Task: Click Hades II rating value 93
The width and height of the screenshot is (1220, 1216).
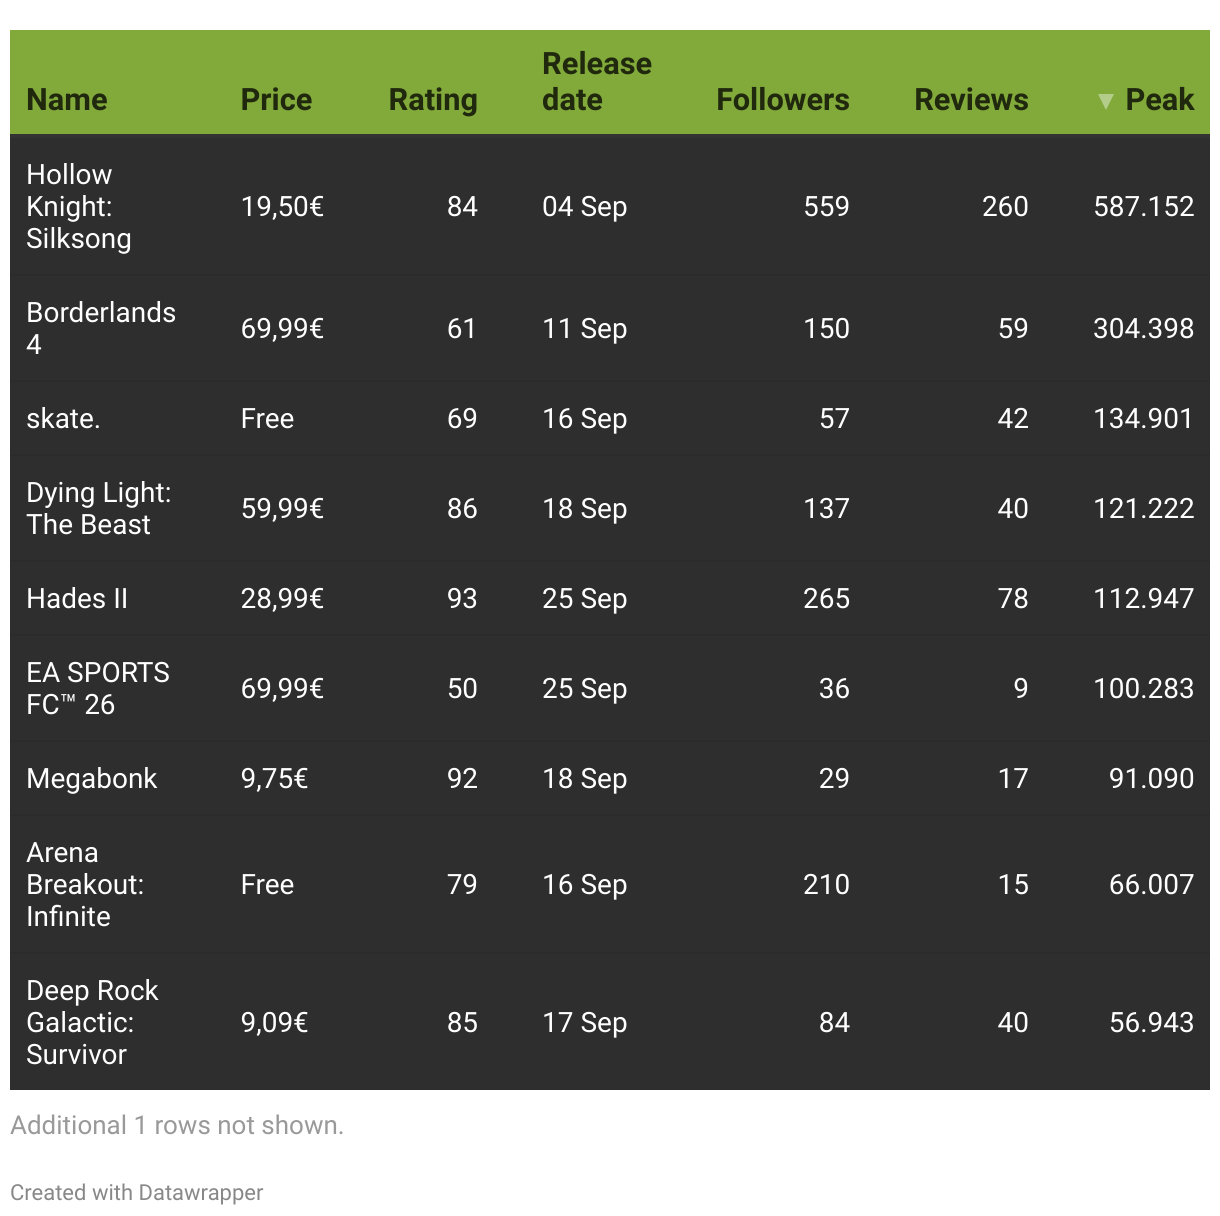Action: click(462, 598)
